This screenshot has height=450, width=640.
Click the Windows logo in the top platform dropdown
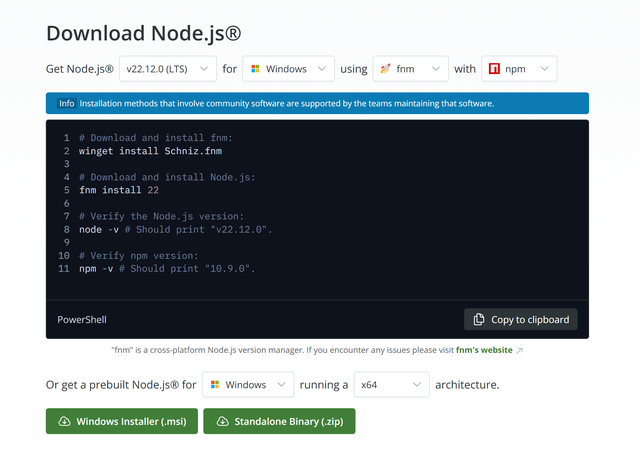coord(256,69)
